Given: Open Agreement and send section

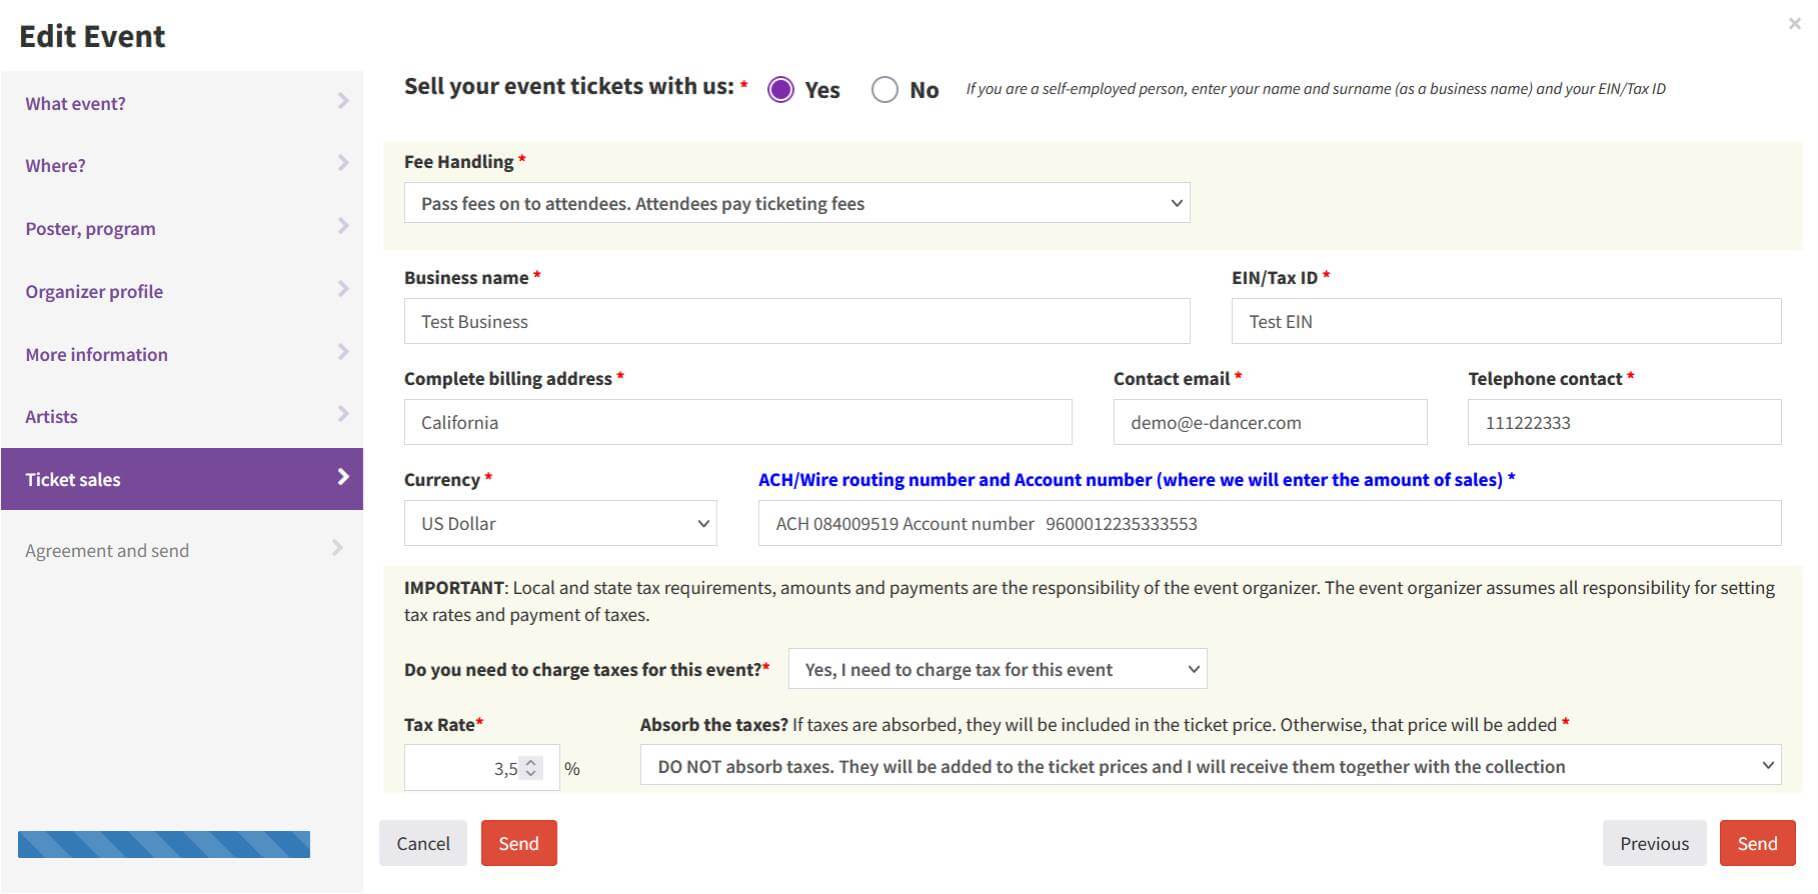Looking at the screenshot, I should point(182,550).
